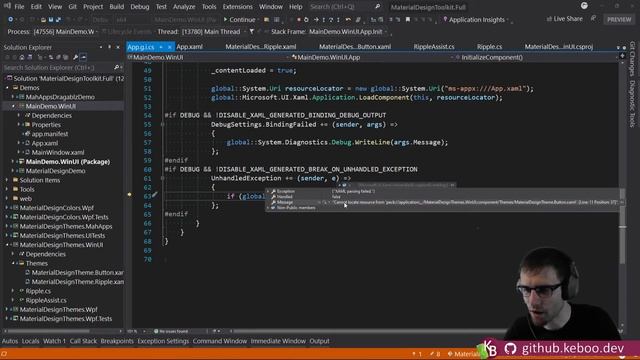
Task: Select the app.manifest file
Action: tap(50, 134)
